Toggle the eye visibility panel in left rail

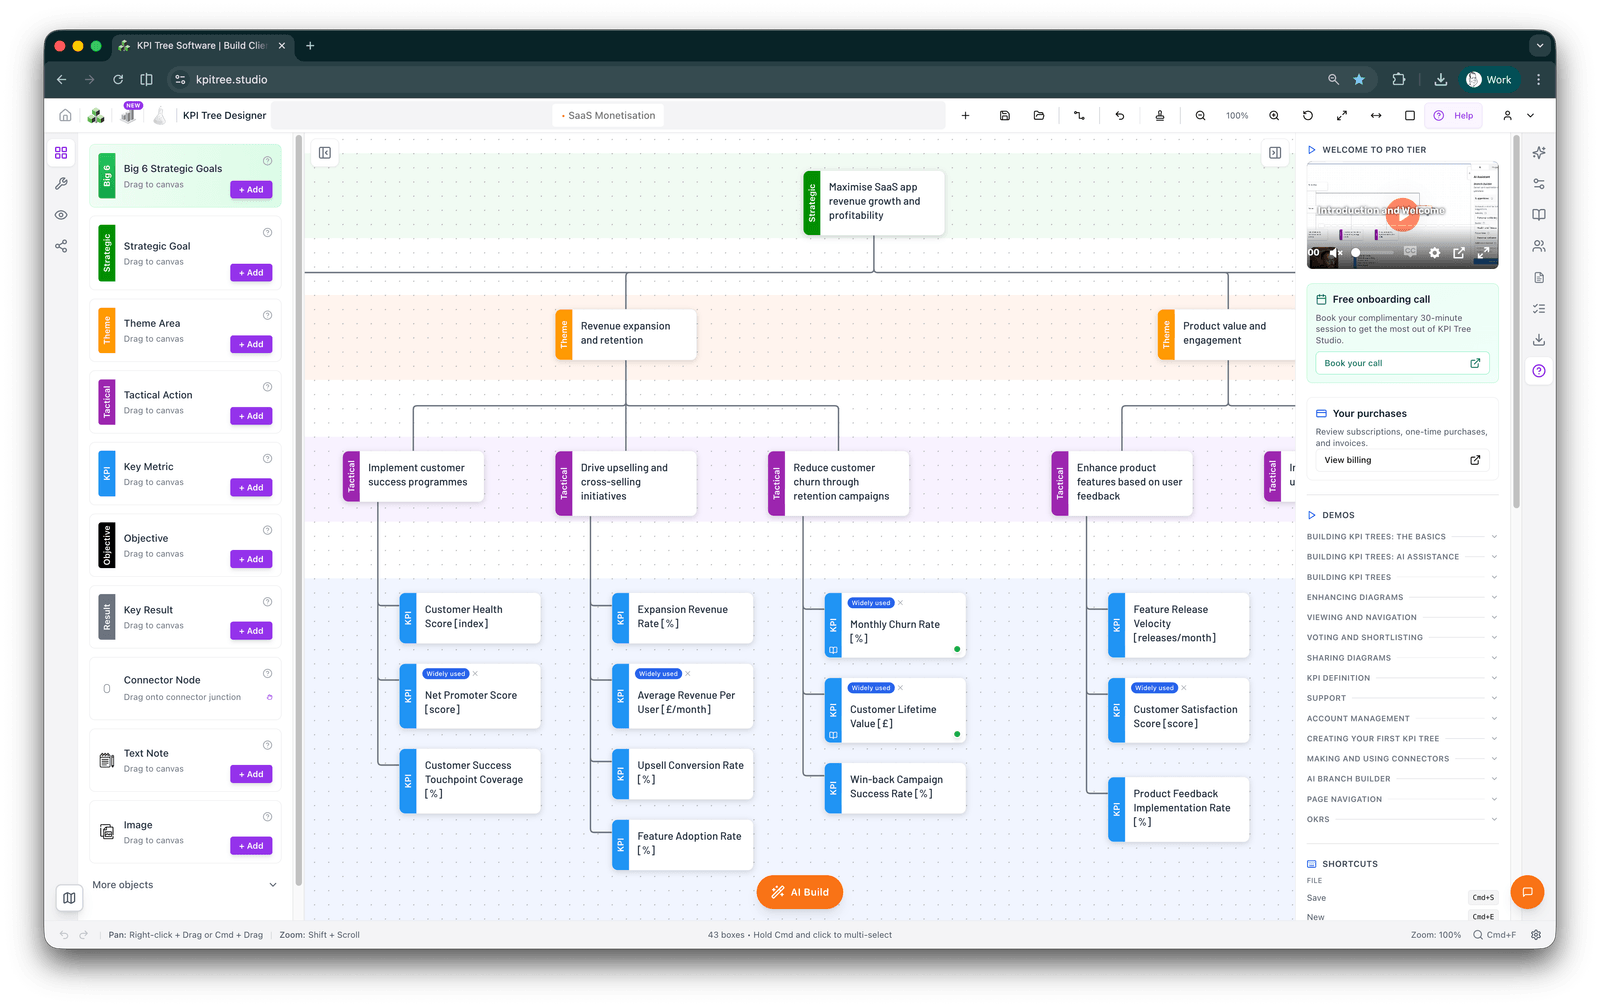(61, 215)
